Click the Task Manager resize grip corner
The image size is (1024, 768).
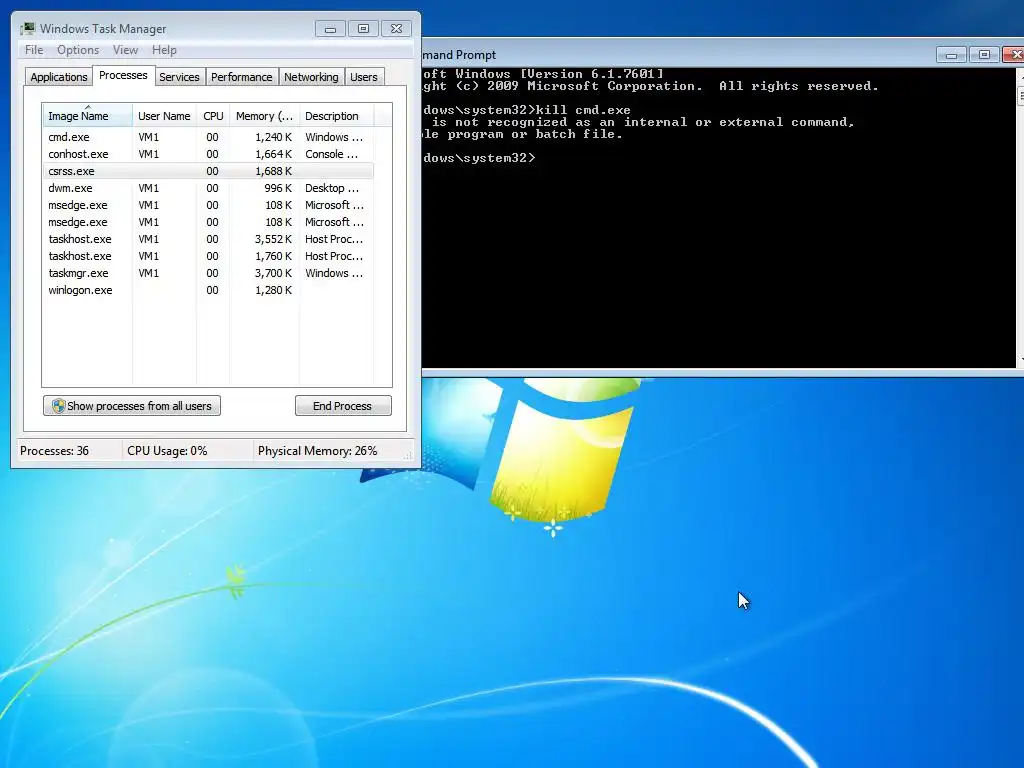coord(409,455)
